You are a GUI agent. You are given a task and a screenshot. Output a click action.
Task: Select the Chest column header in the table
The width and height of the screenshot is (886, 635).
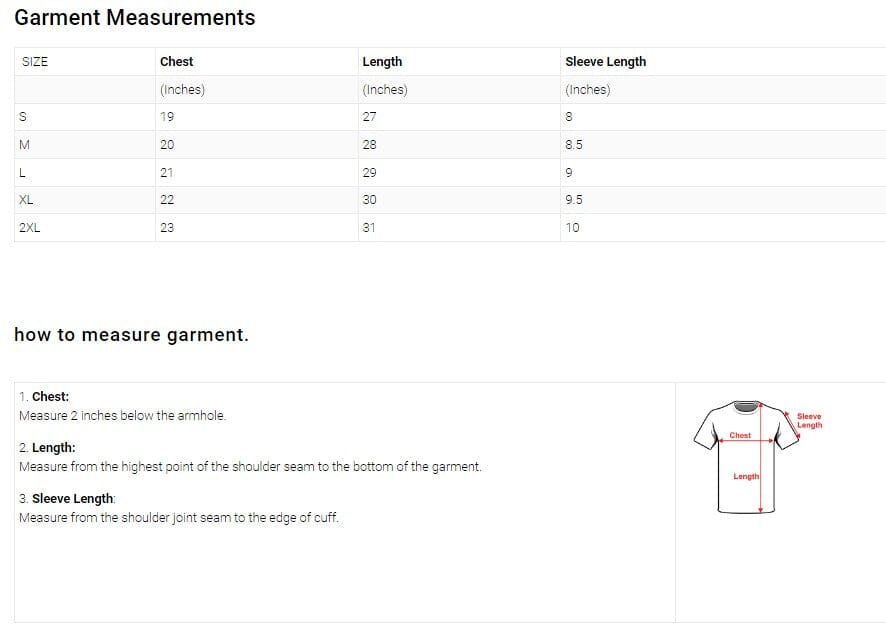(x=177, y=61)
